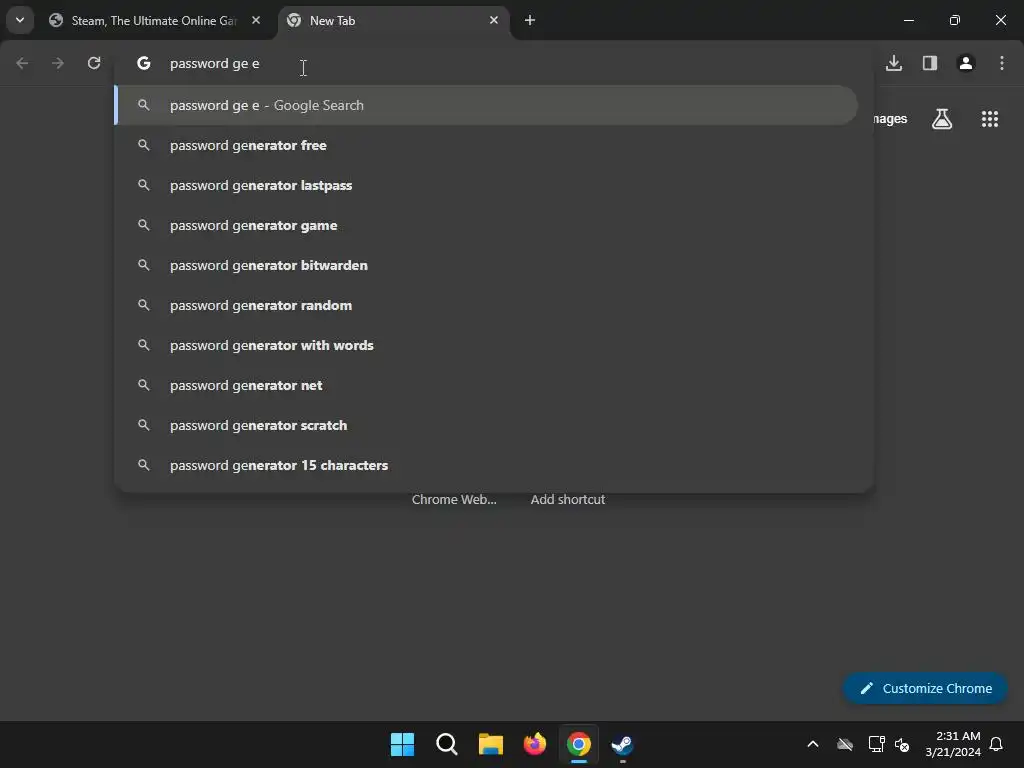Open the Chrome profile icon
Screen dimensions: 1024x768
coord(966,63)
